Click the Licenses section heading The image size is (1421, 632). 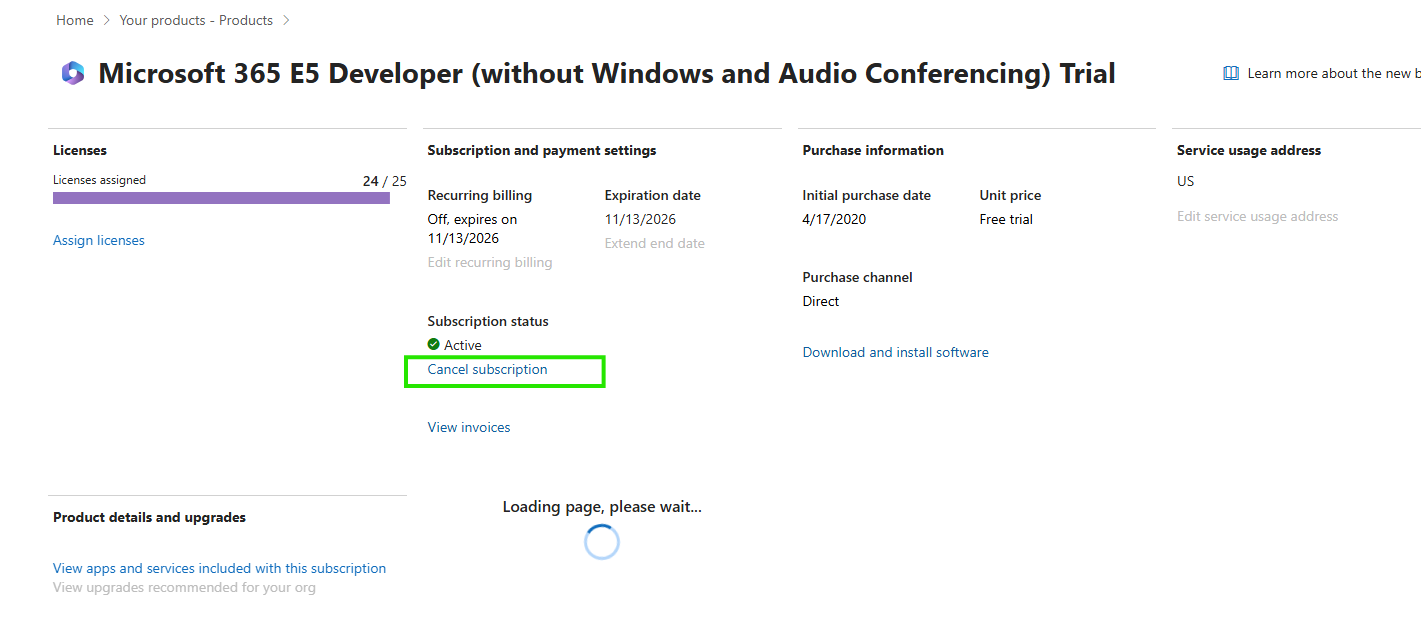80,150
